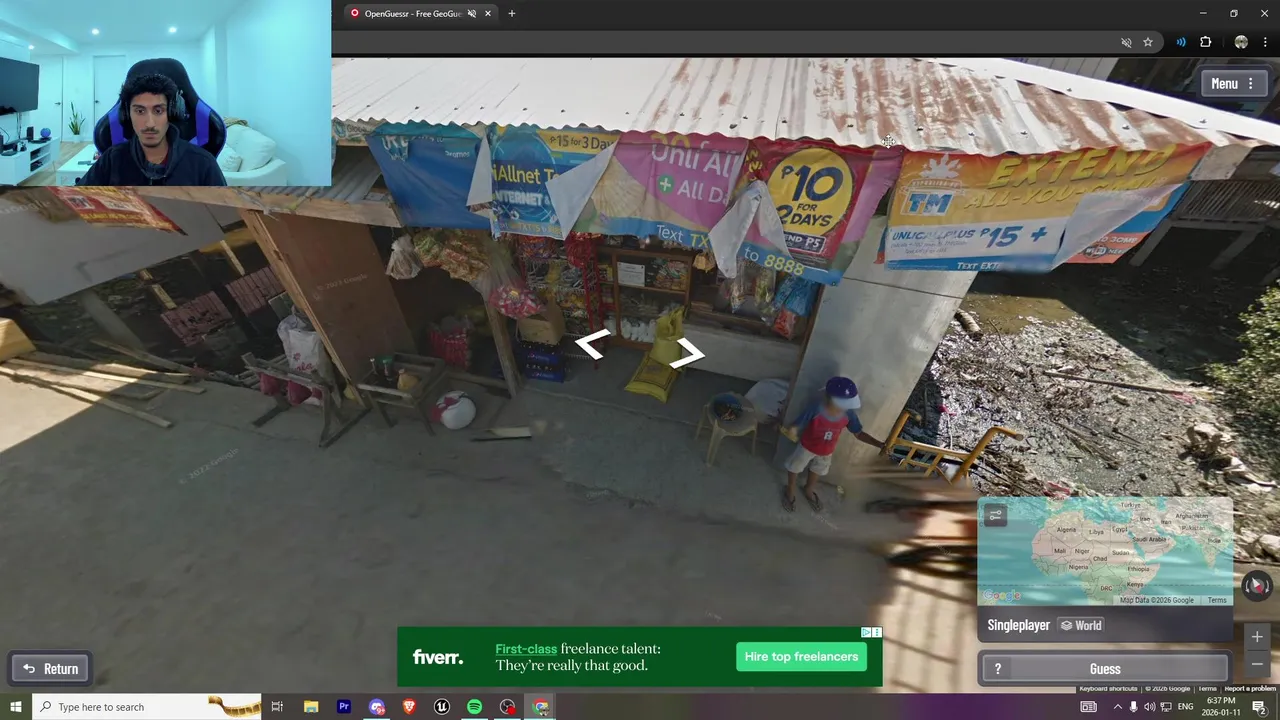Open the clock showing 6:37 PM
The height and width of the screenshot is (720, 1280).
1220,707
